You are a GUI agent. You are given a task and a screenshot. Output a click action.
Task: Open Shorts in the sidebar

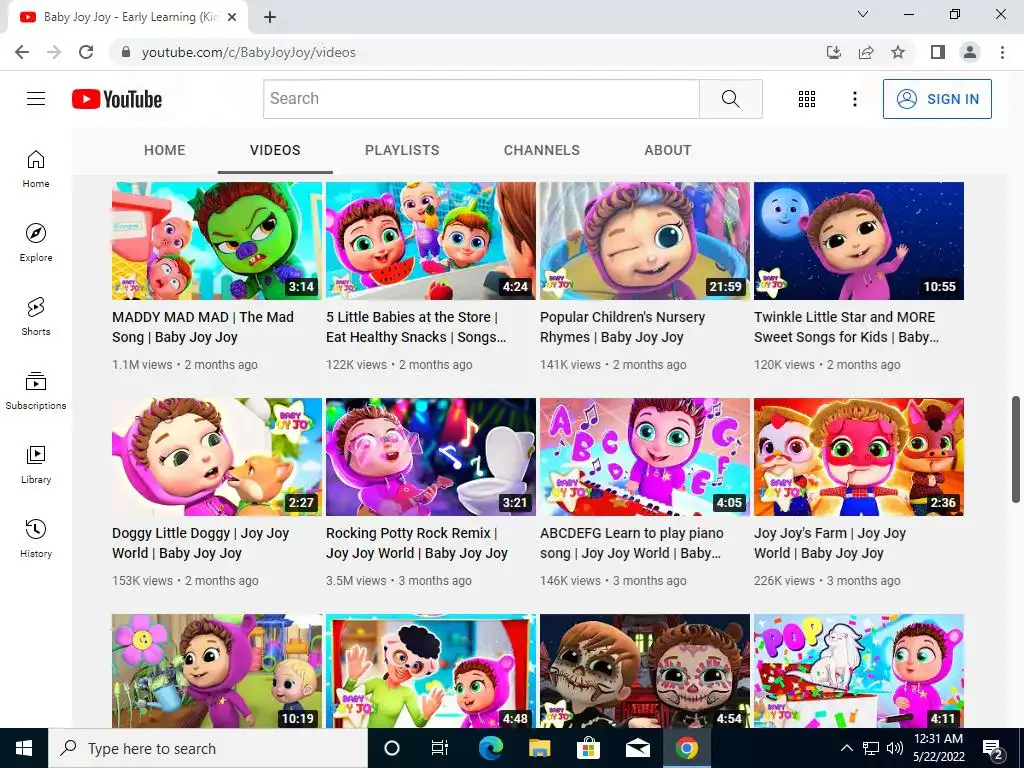point(36,317)
